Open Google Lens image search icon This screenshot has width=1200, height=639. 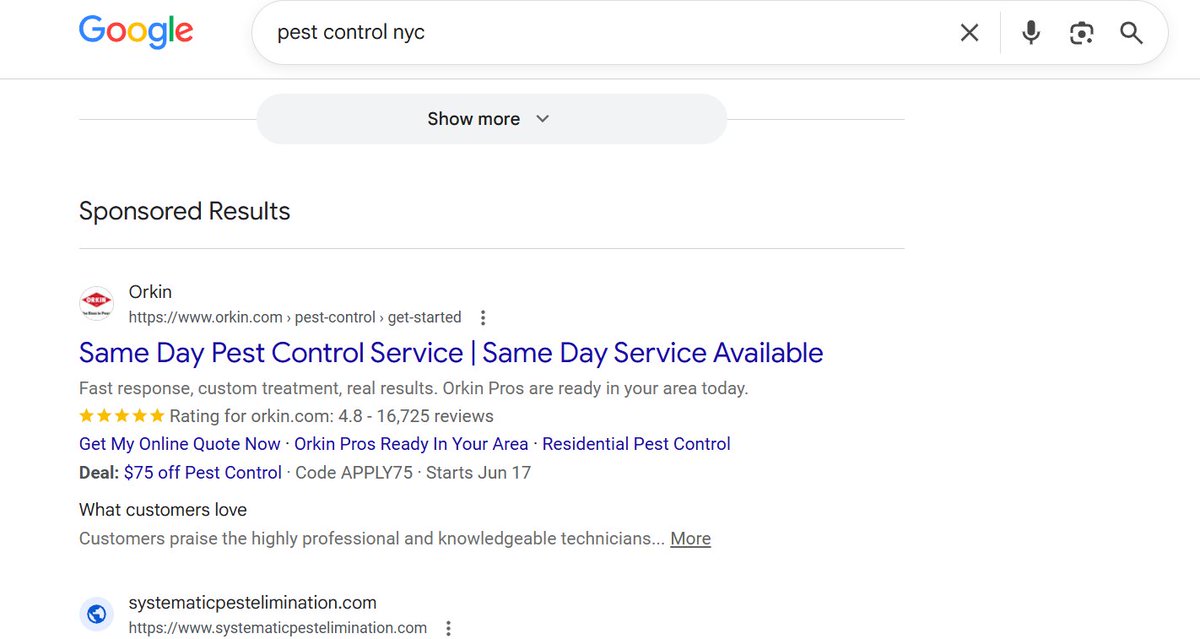tap(1081, 33)
